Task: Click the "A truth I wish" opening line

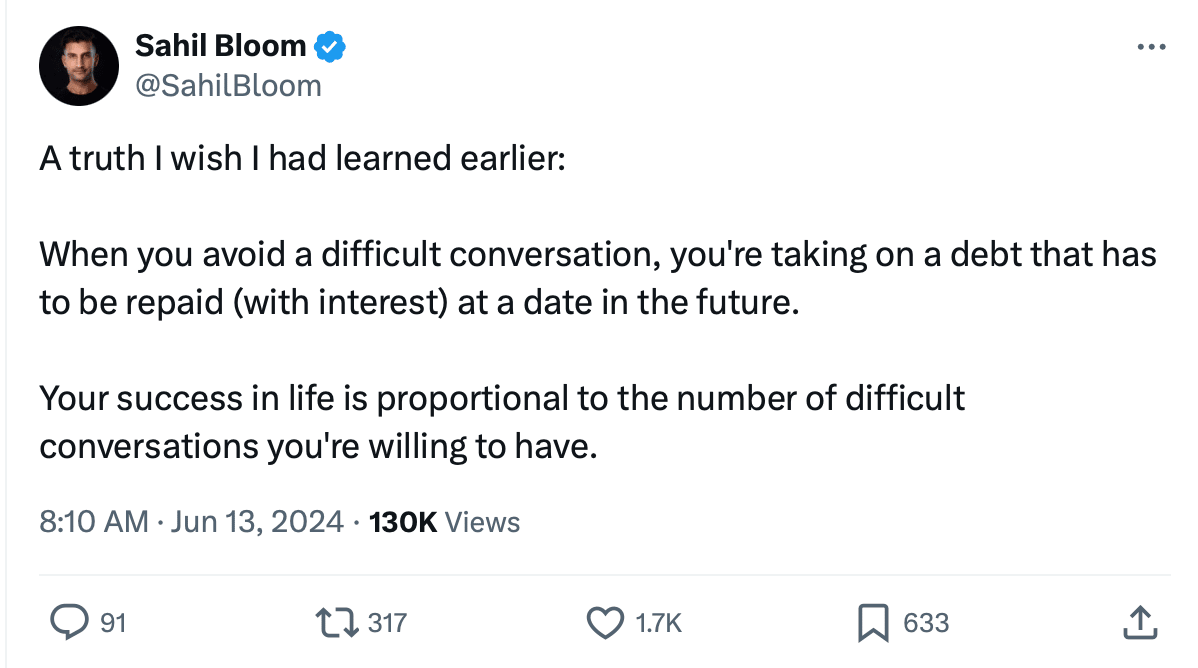Action: click(x=302, y=160)
